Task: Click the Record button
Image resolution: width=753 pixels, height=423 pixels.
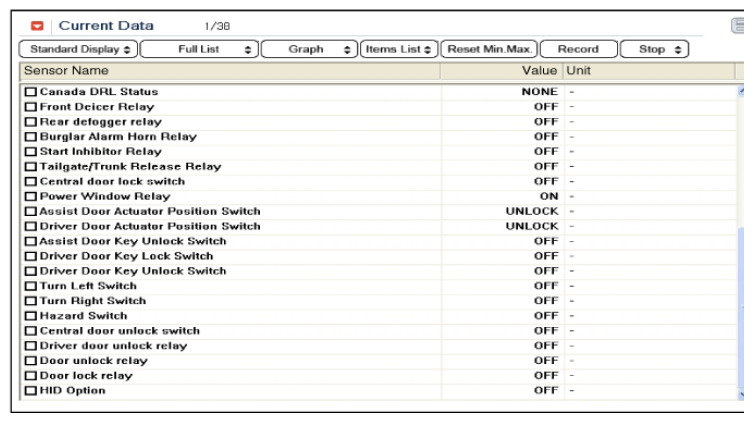Action: coord(579,49)
